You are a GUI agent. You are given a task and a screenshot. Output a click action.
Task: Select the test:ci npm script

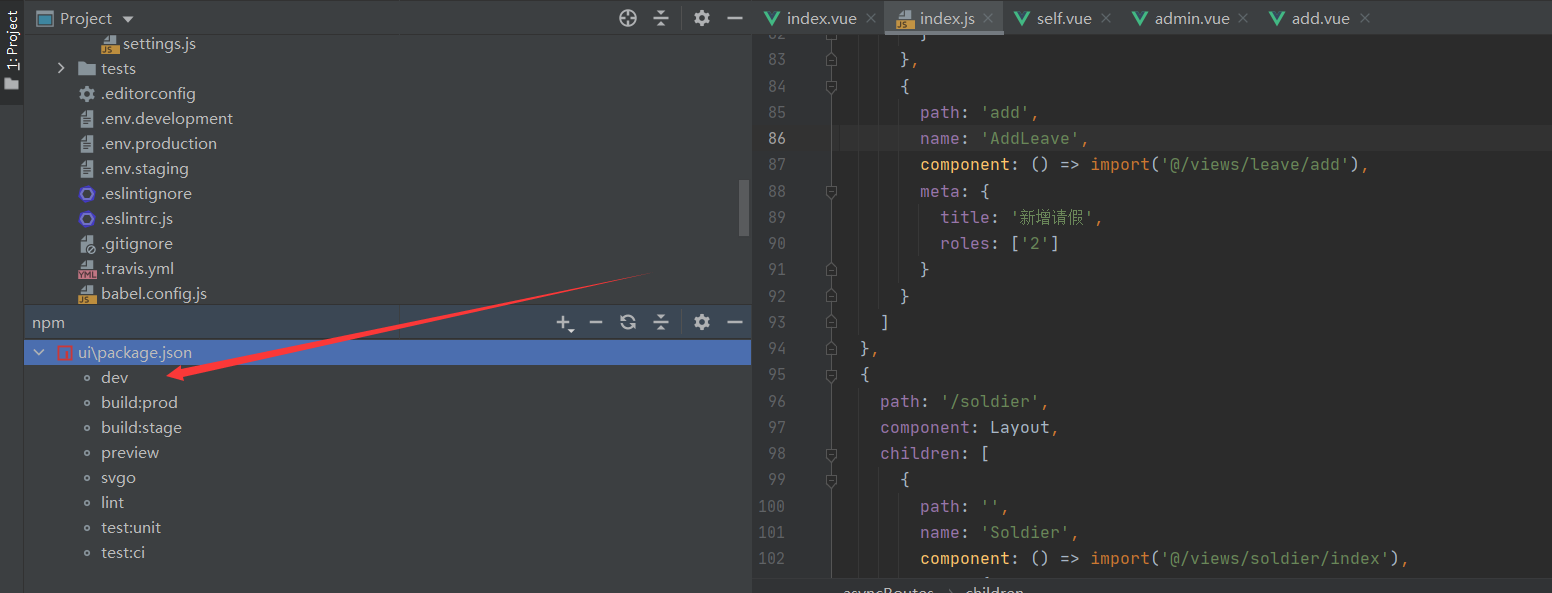(x=123, y=552)
